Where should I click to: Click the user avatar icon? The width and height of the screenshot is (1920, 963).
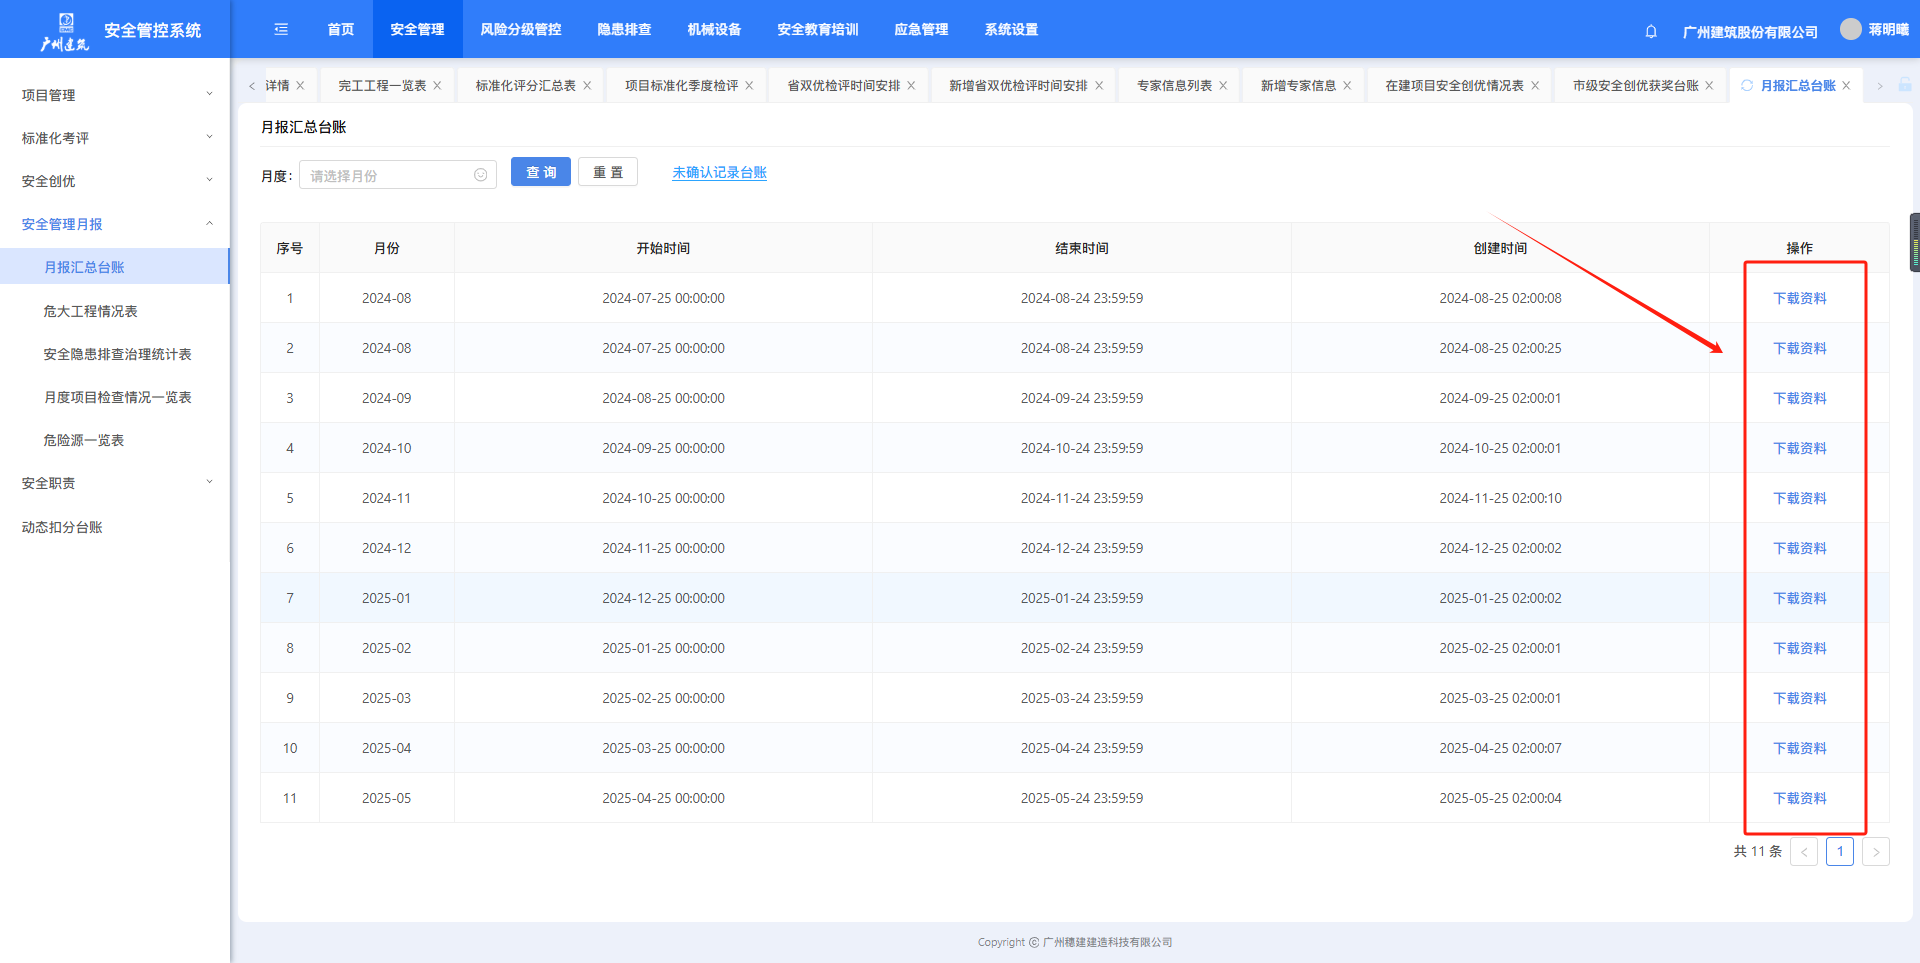[x=1851, y=29]
